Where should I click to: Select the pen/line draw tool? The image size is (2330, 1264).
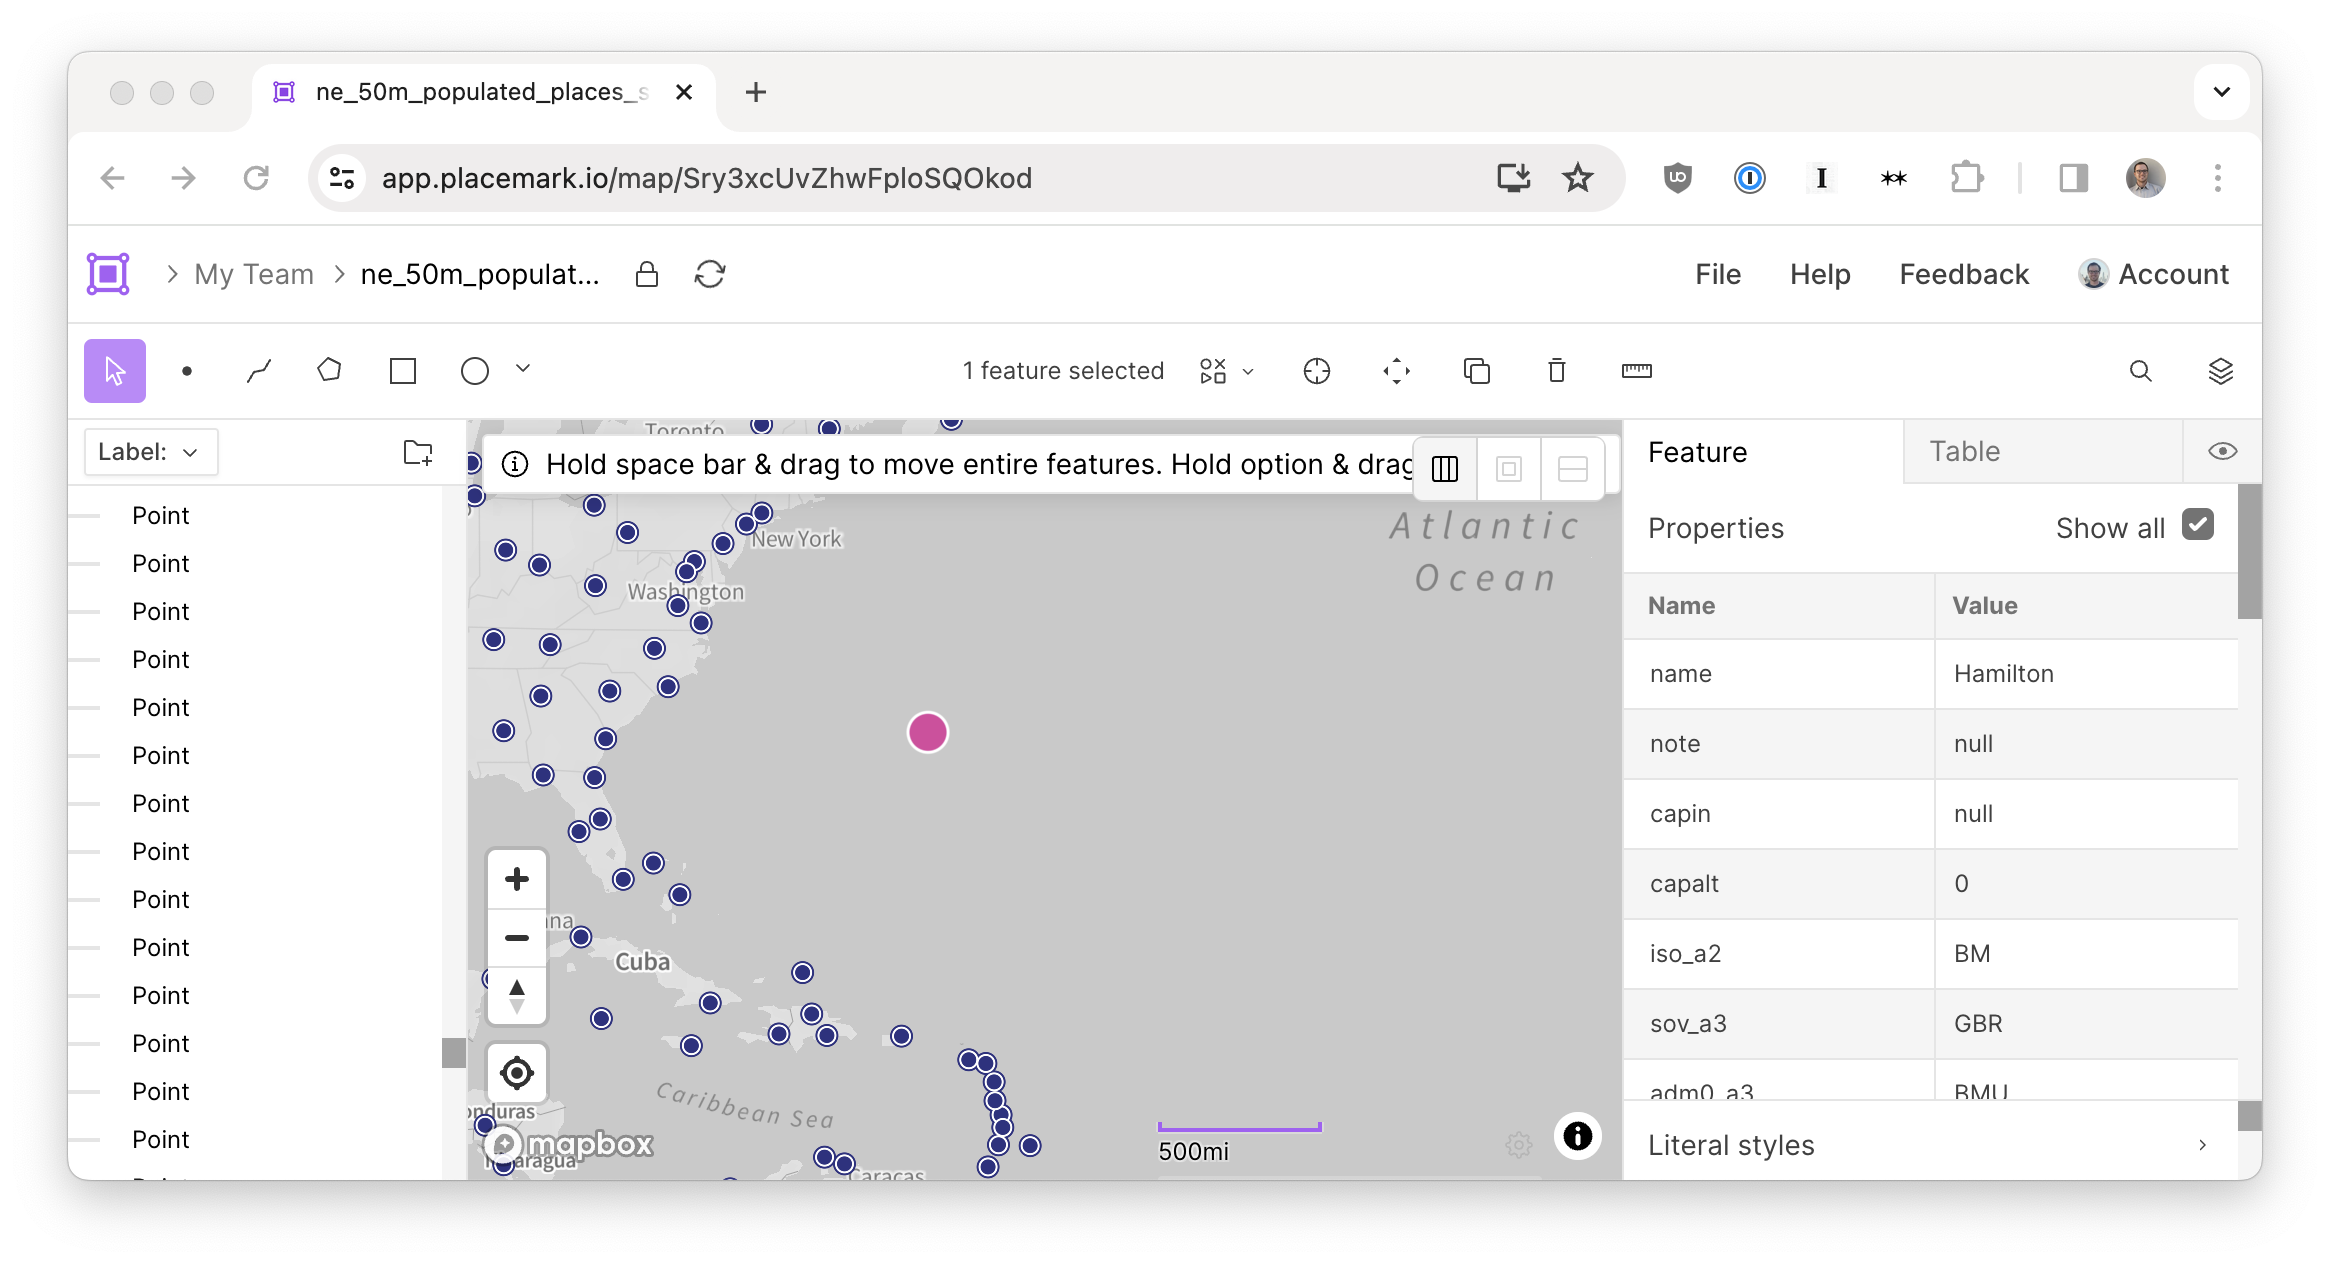pos(258,370)
